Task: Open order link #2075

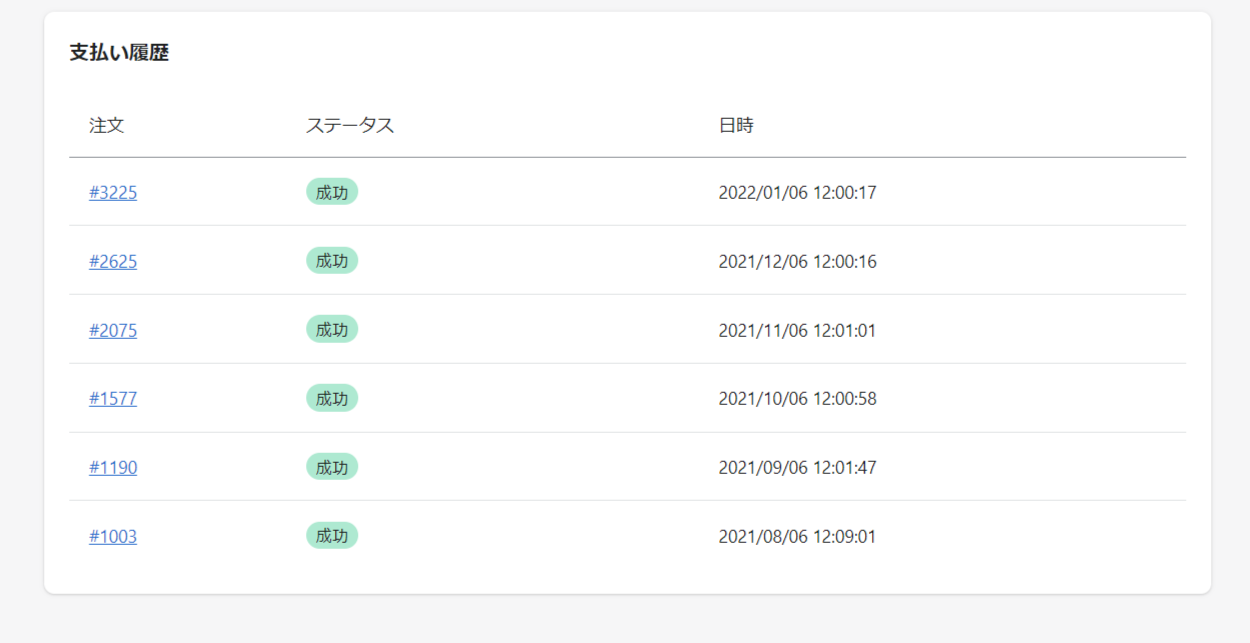Action: point(113,330)
